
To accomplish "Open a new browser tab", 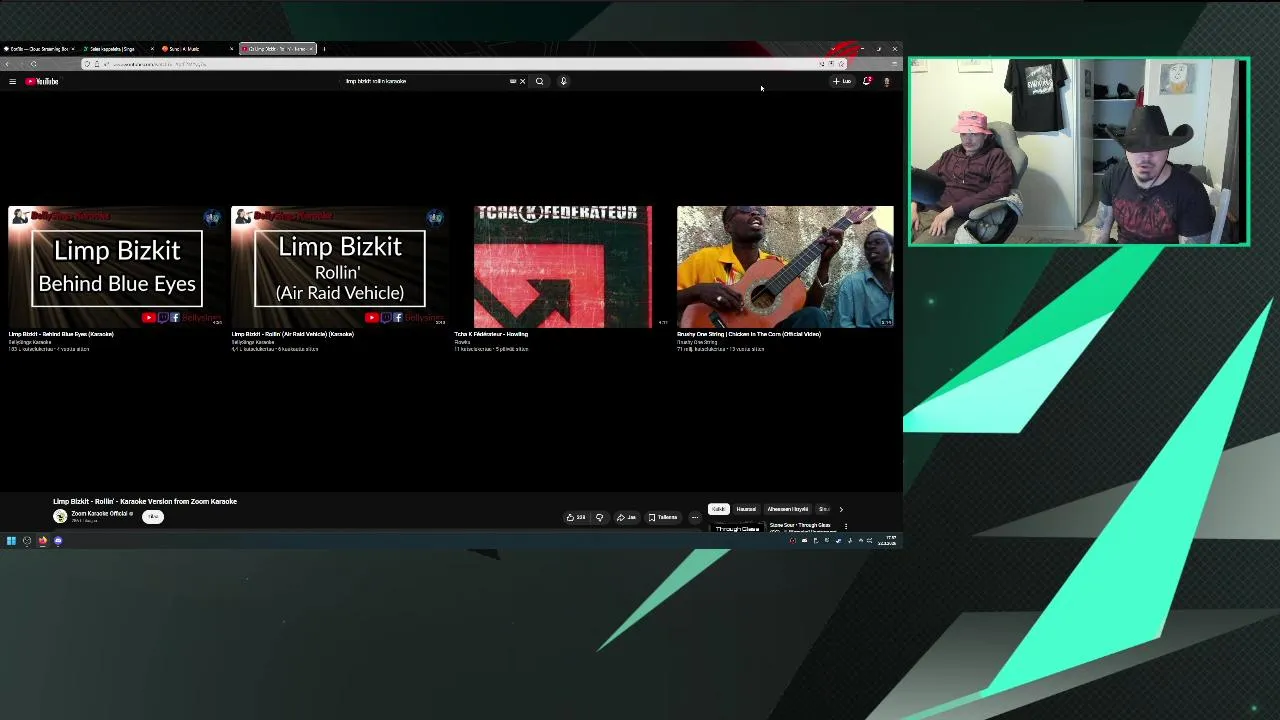I will tap(324, 49).
